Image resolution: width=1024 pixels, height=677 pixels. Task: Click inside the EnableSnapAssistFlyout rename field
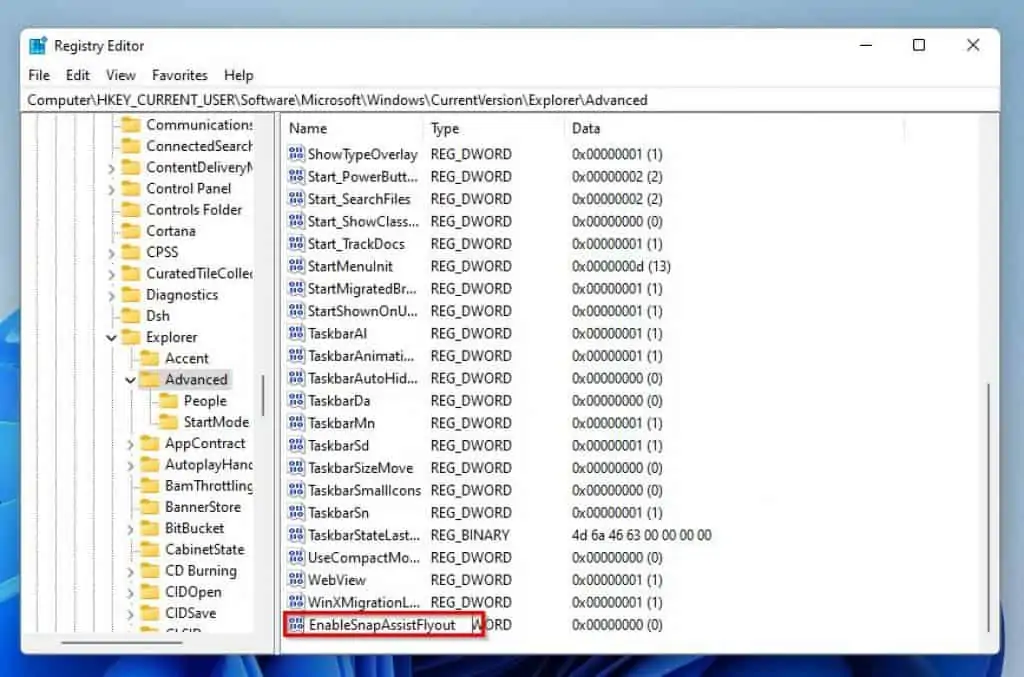390,624
